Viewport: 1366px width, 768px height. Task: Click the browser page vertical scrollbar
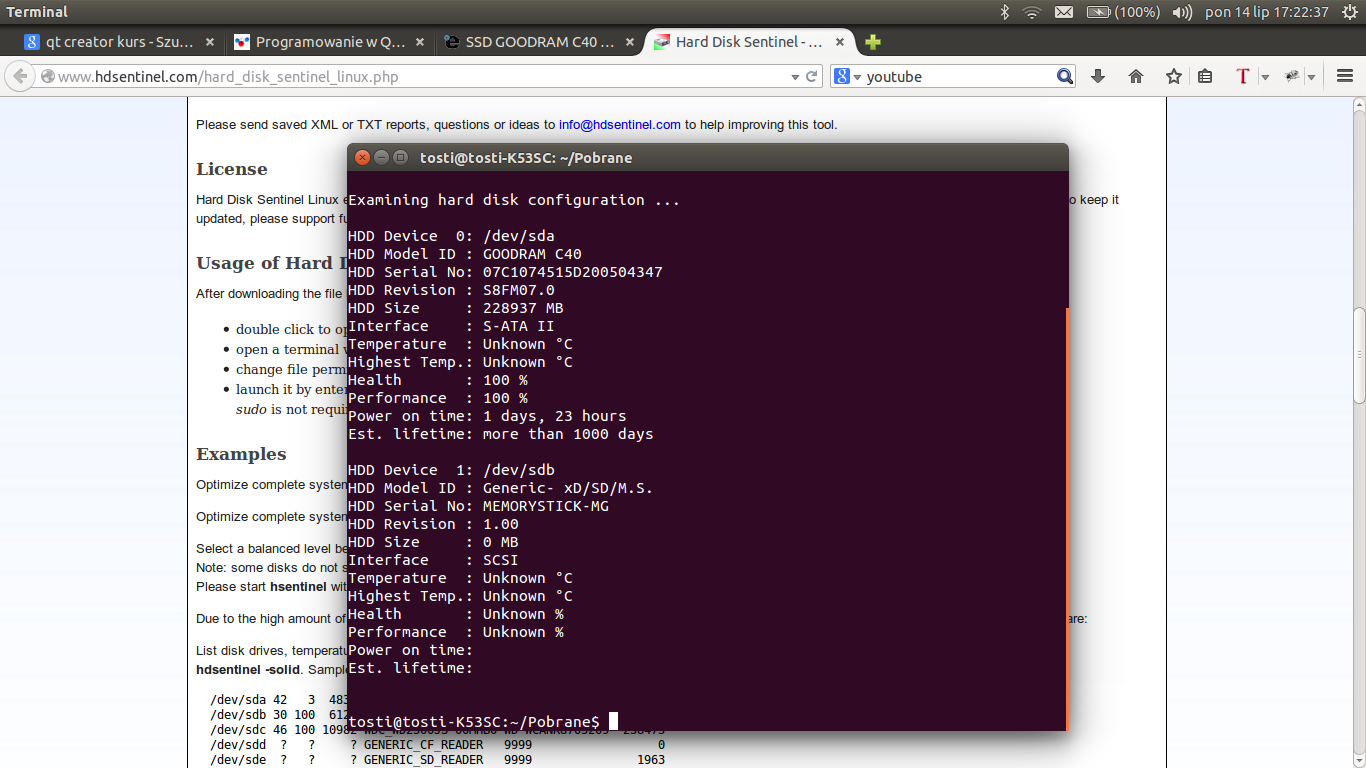(x=1359, y=355)
